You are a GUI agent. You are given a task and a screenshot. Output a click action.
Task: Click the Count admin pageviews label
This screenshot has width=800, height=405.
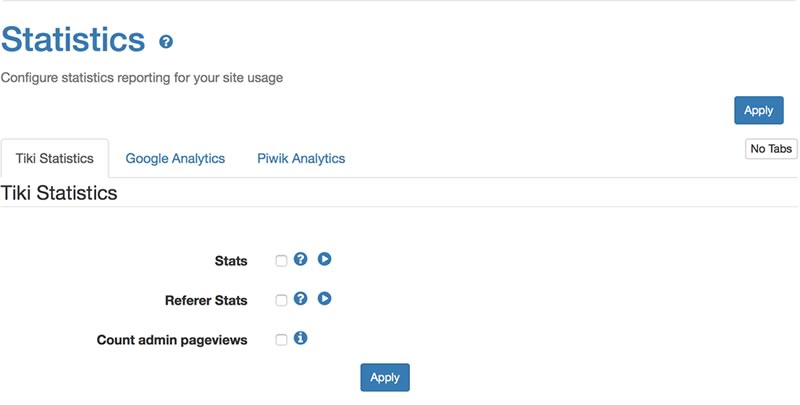[172, 340]
